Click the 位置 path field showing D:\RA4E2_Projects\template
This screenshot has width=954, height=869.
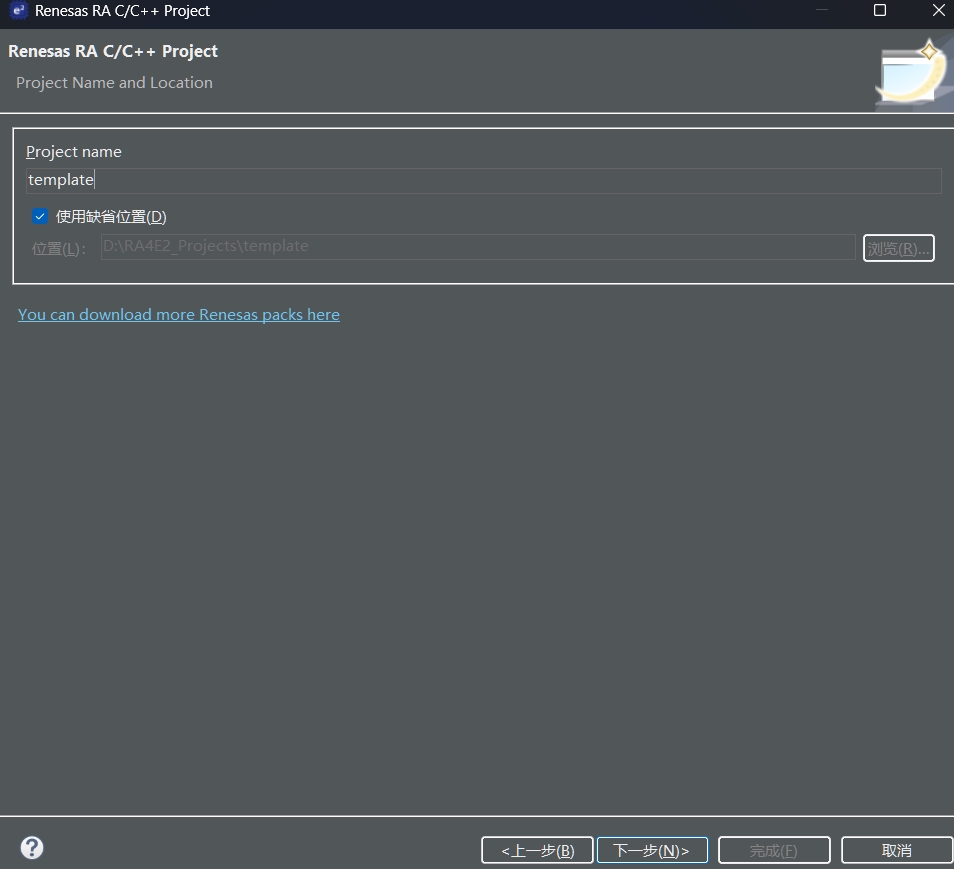click(x=477, y=246)
